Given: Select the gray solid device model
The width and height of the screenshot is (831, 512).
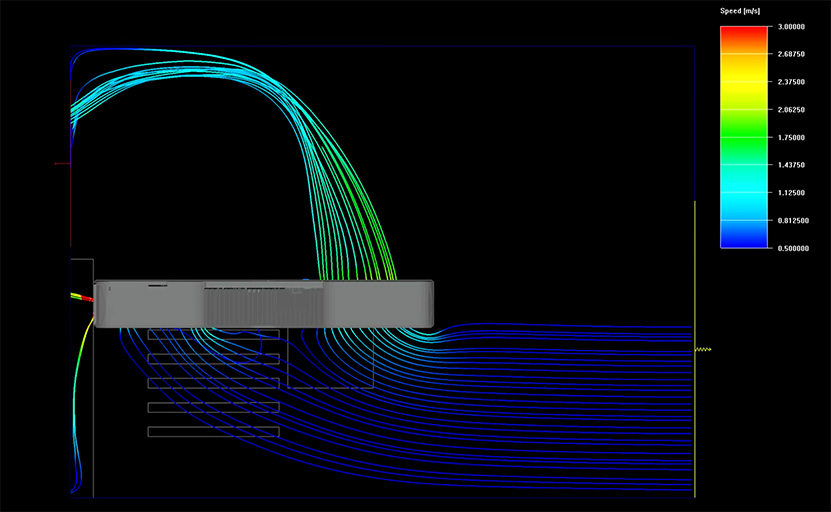Looking at the screenshot, I should [x=264, y=304].
